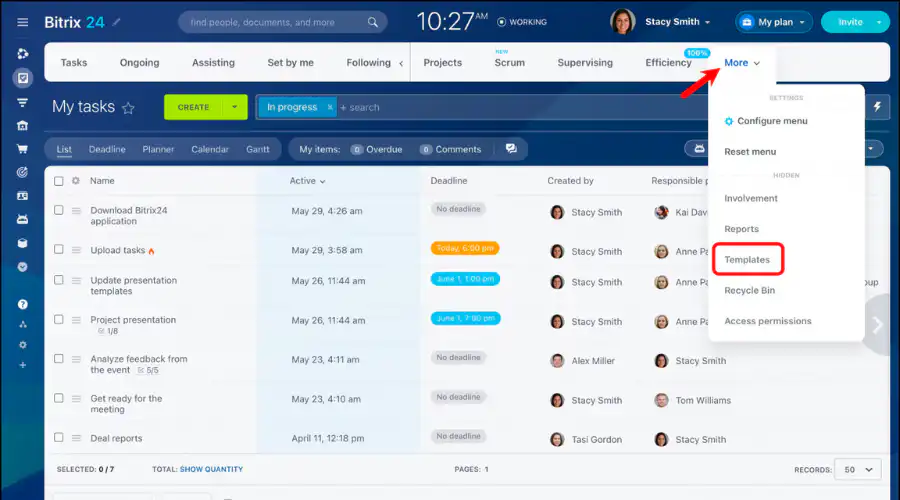Screen dimensions: 900x500
Task: Sort by the Active column
Action: pyautogui.click(x=307, y=181)
